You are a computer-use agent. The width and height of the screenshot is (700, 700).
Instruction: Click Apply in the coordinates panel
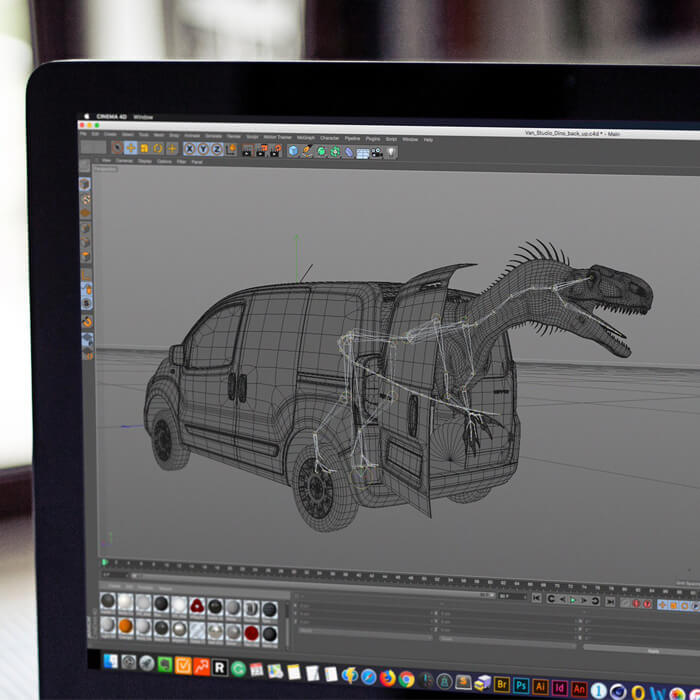point(654,651)
